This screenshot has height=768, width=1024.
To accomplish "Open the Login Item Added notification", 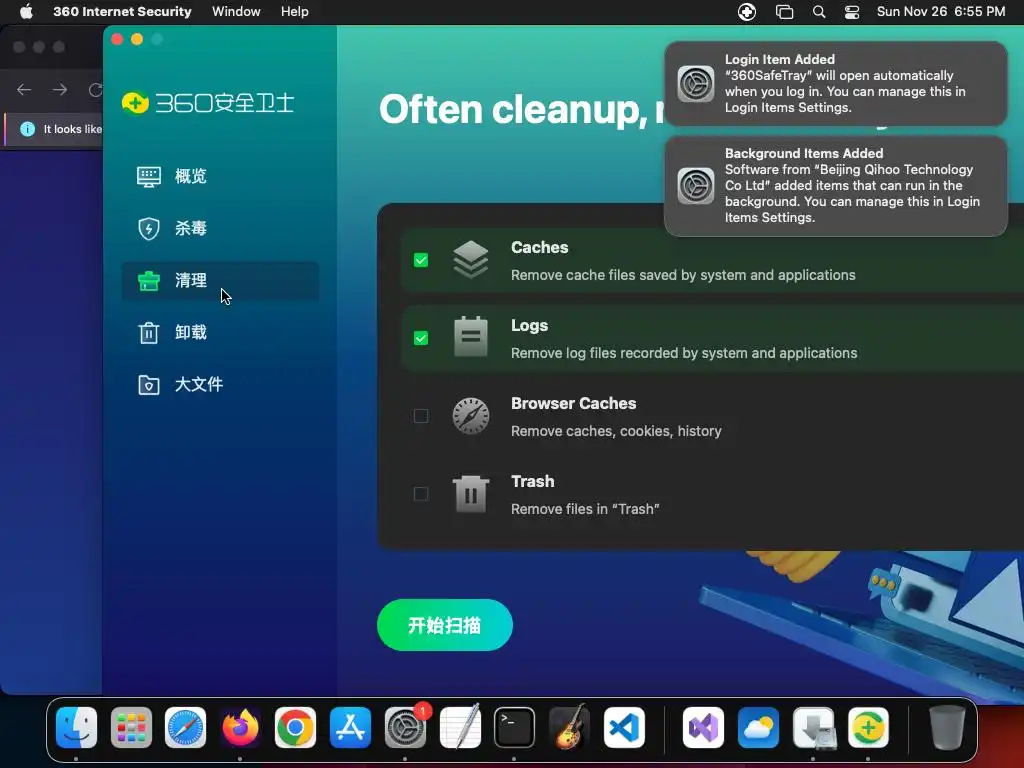I will (836, 84).
